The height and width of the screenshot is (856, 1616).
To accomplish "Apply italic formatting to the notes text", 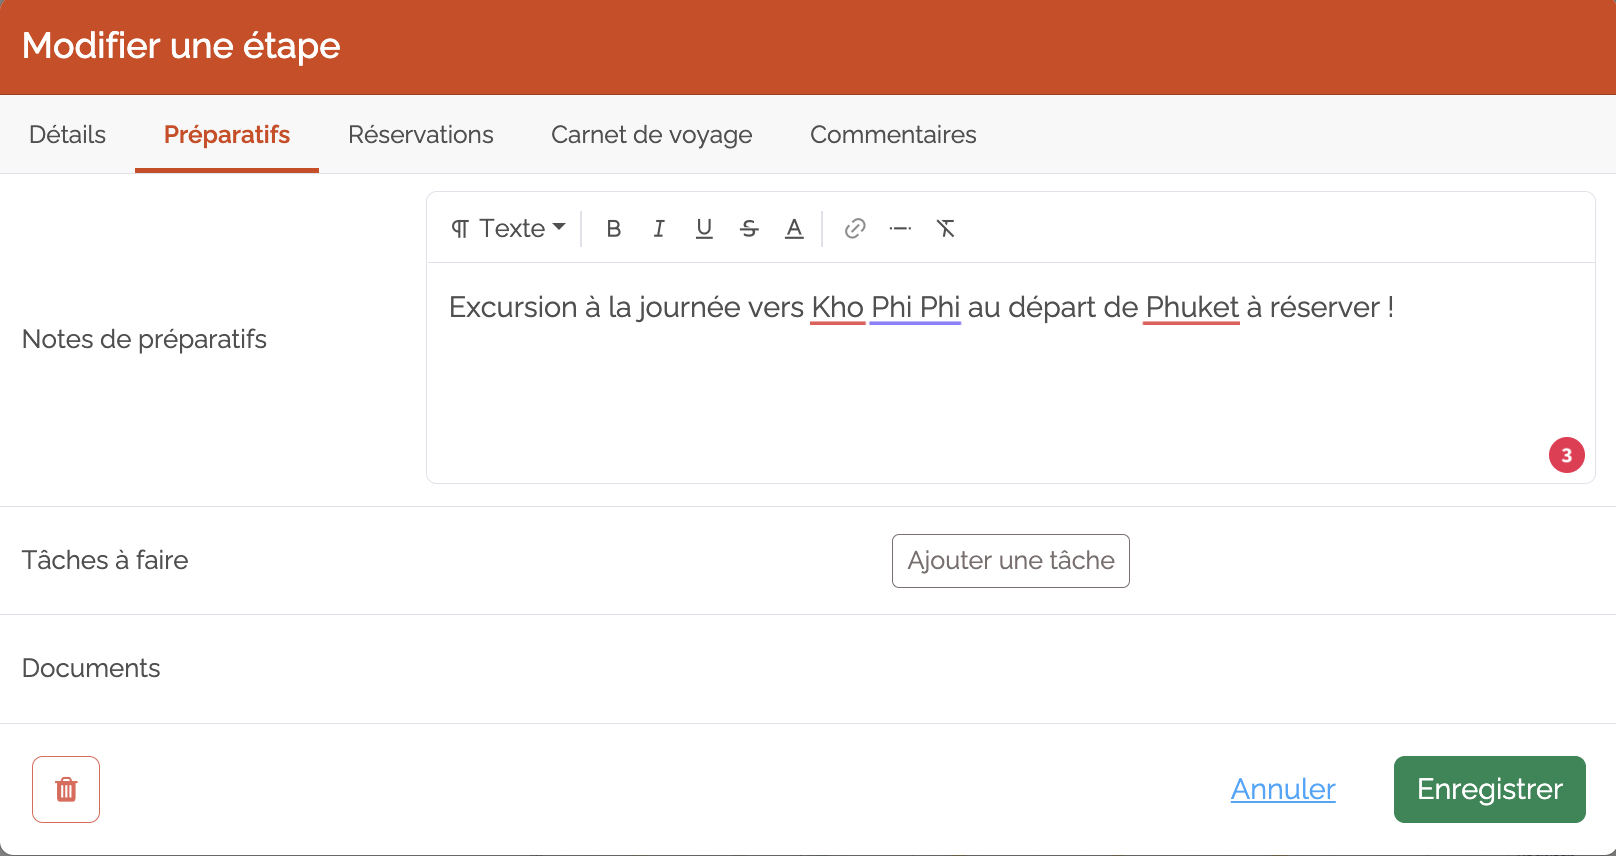I will pyautogui.click(x=659, y=229).
